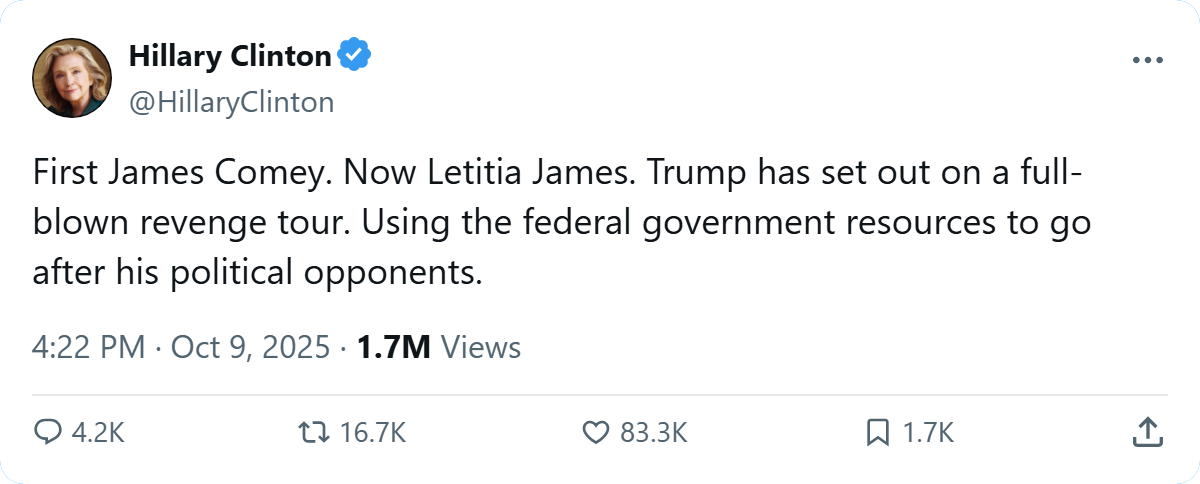Click the share upload icon
Viewport: 1200px width, 484px height.
[1147, 432]
